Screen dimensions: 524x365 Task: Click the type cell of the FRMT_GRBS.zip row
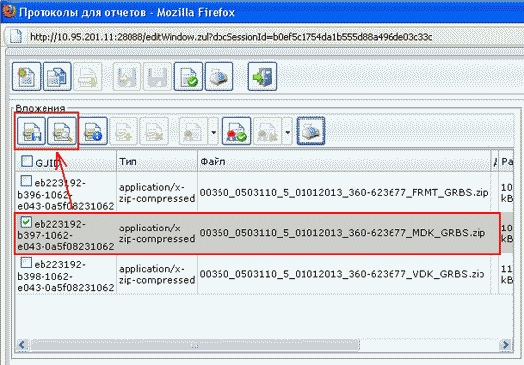[157, 193]
